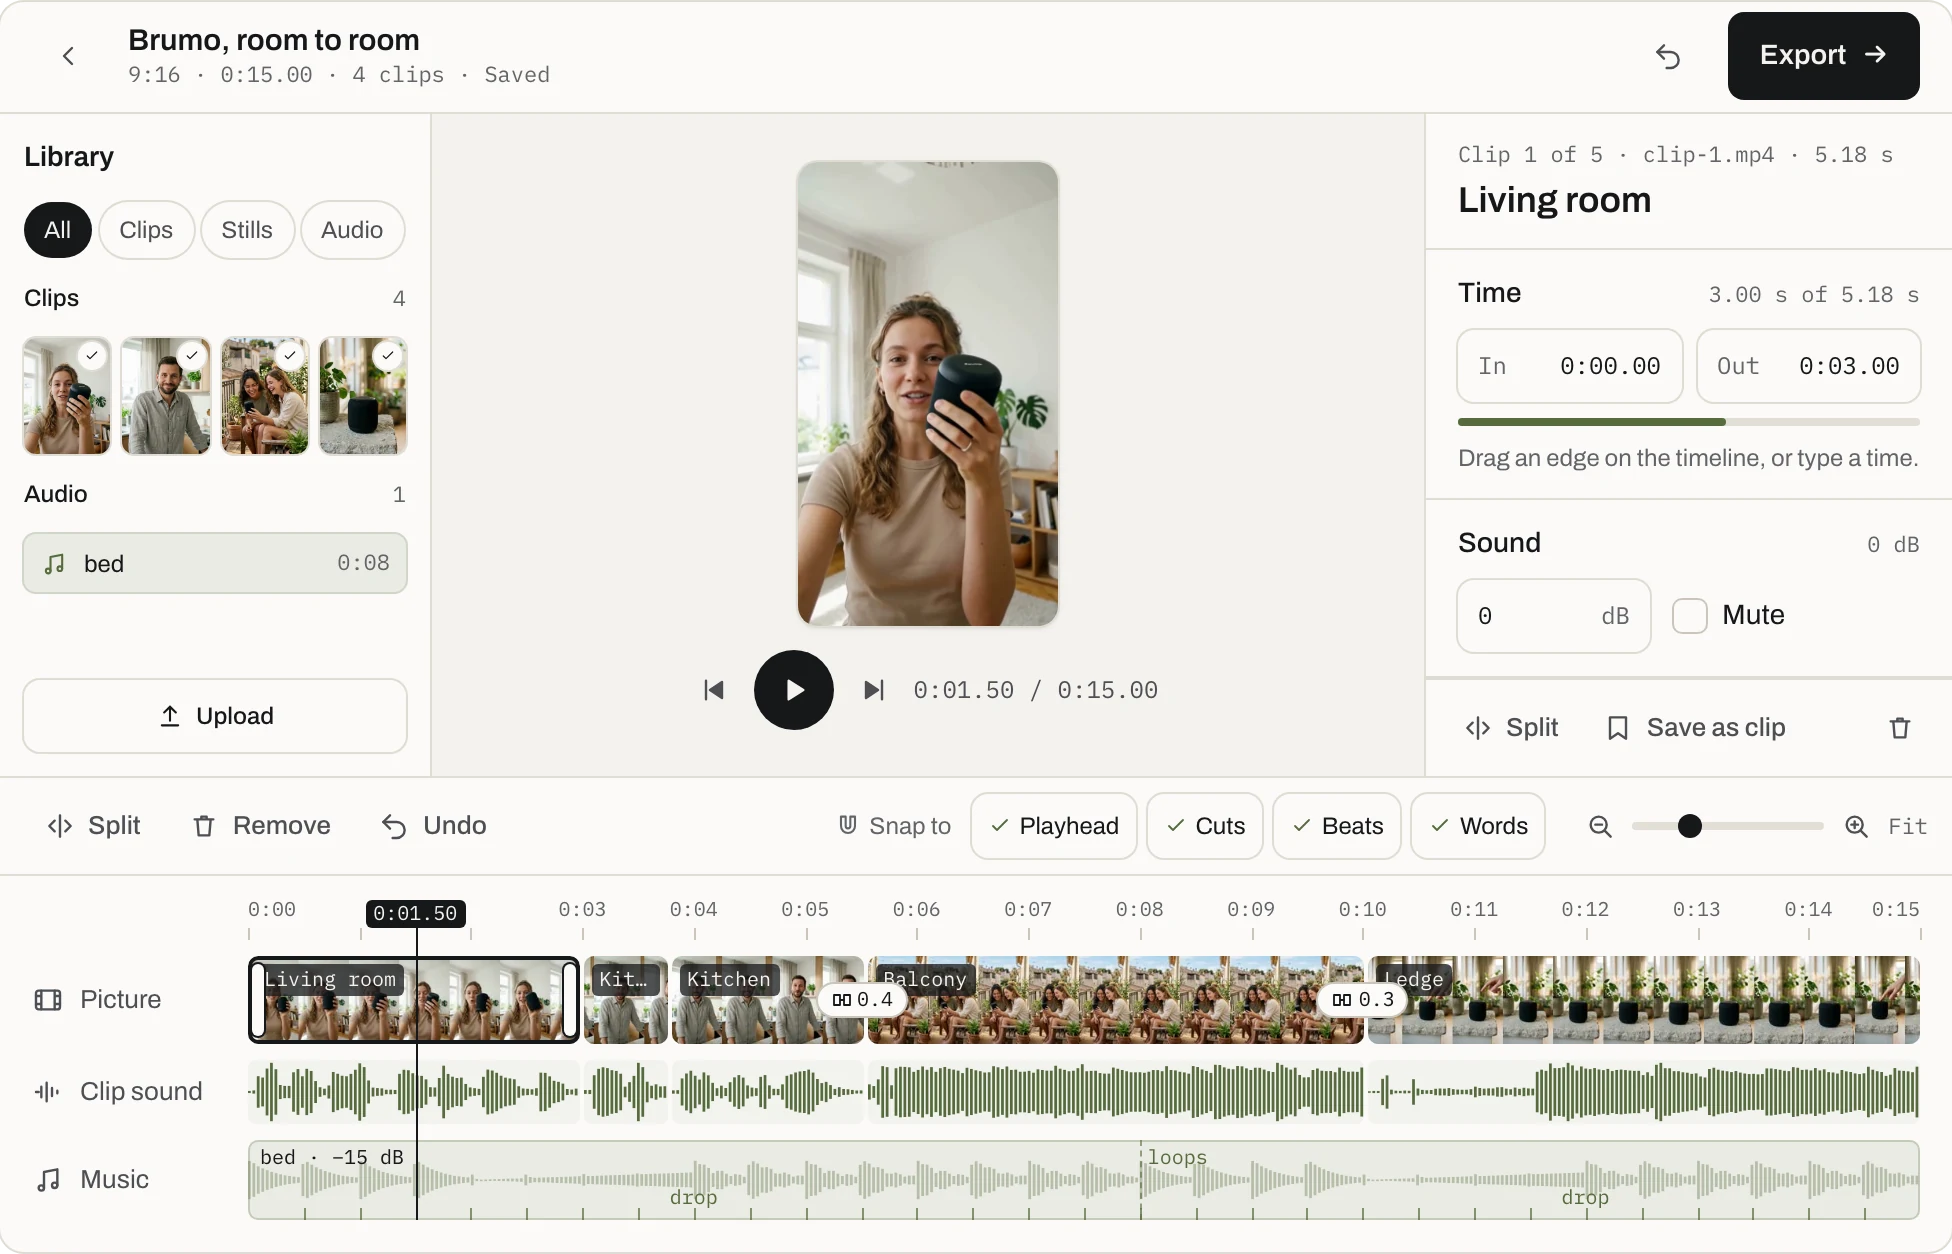The image size is (1952, 1254).
Task: Click the green clip trim progress bar
Action: [1688, 422]
